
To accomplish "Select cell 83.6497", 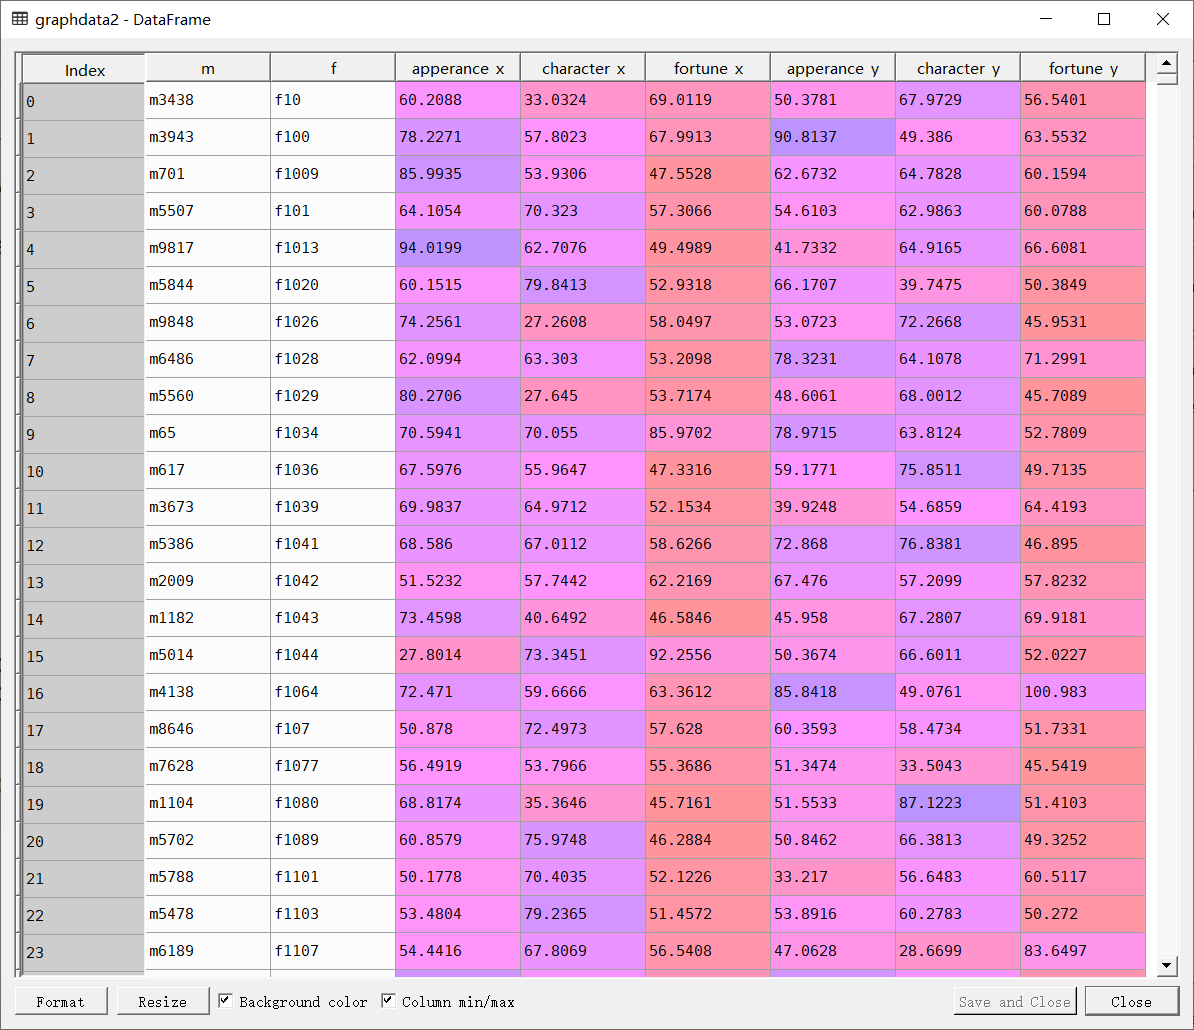I will click(1082, 951).
